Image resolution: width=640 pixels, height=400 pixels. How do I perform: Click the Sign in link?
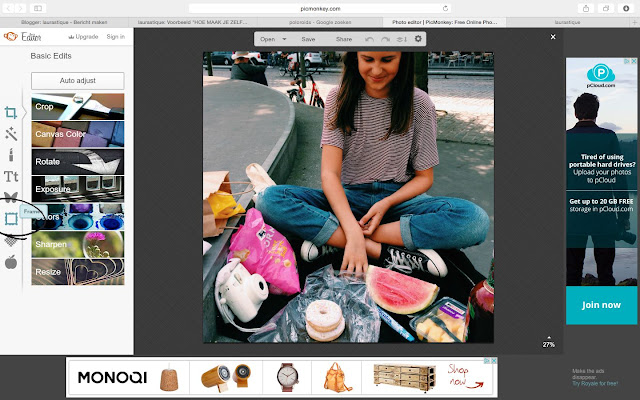point(116,37)
